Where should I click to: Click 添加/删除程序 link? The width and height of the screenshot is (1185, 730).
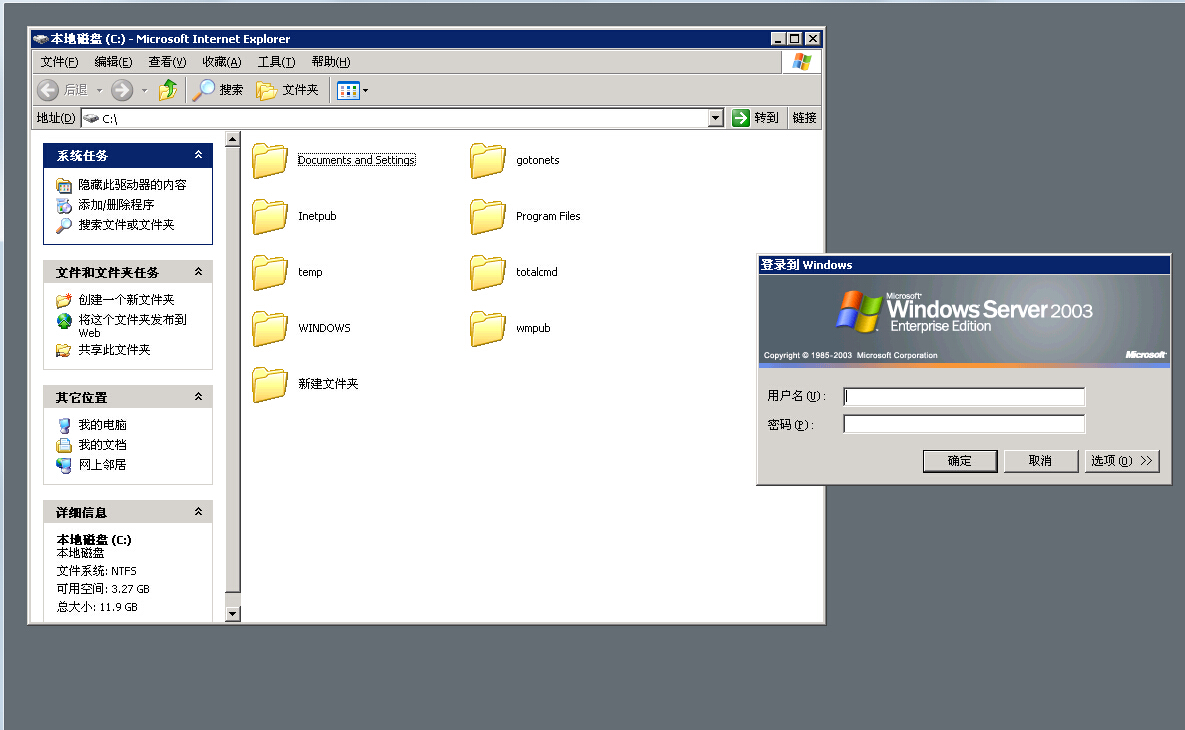pos(116,205)
